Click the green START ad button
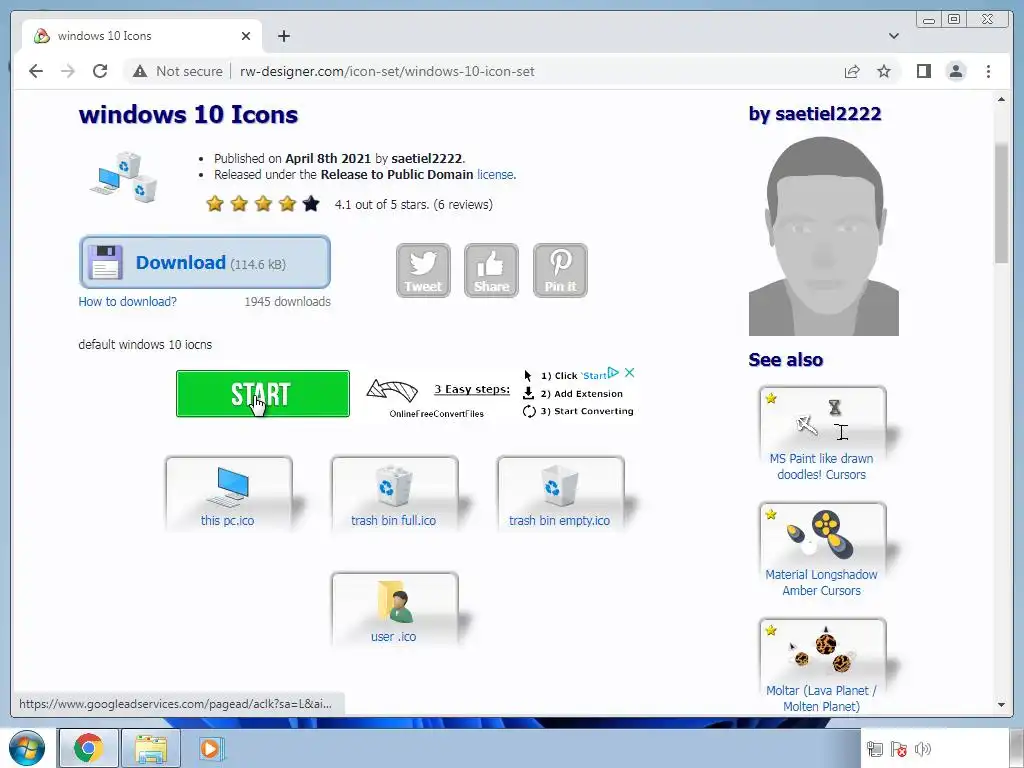The width and height of the screenshot is (1024, 768). coord(263,393)
